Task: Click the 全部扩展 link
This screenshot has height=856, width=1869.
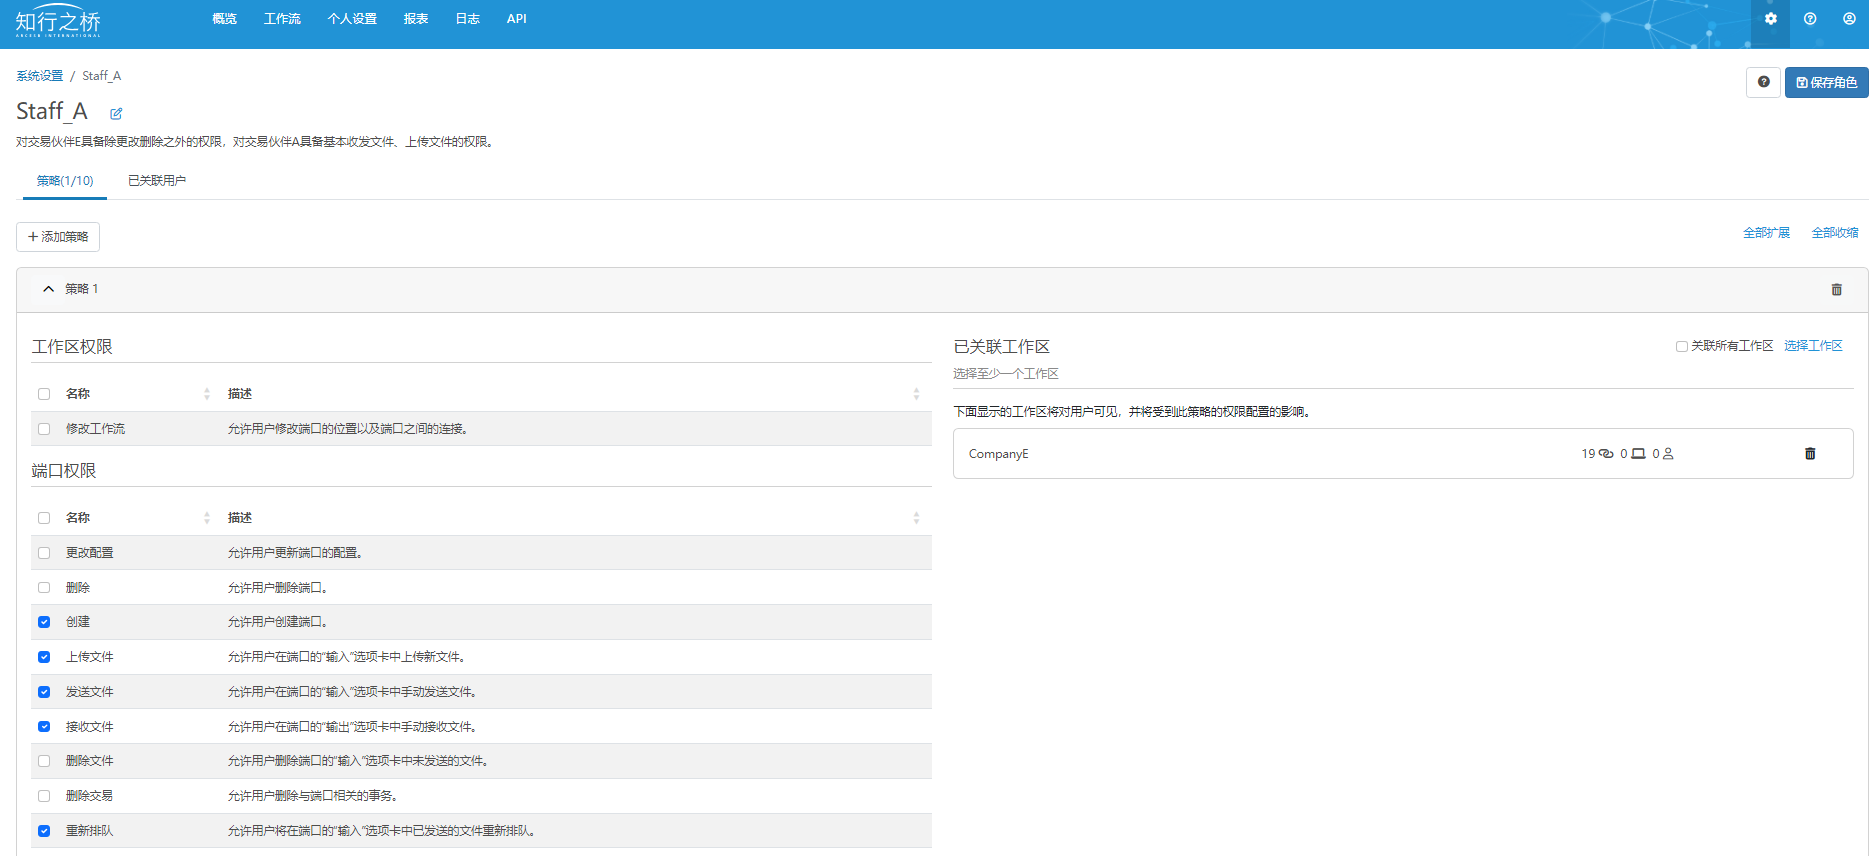Action: click(x=1766, y=233)
